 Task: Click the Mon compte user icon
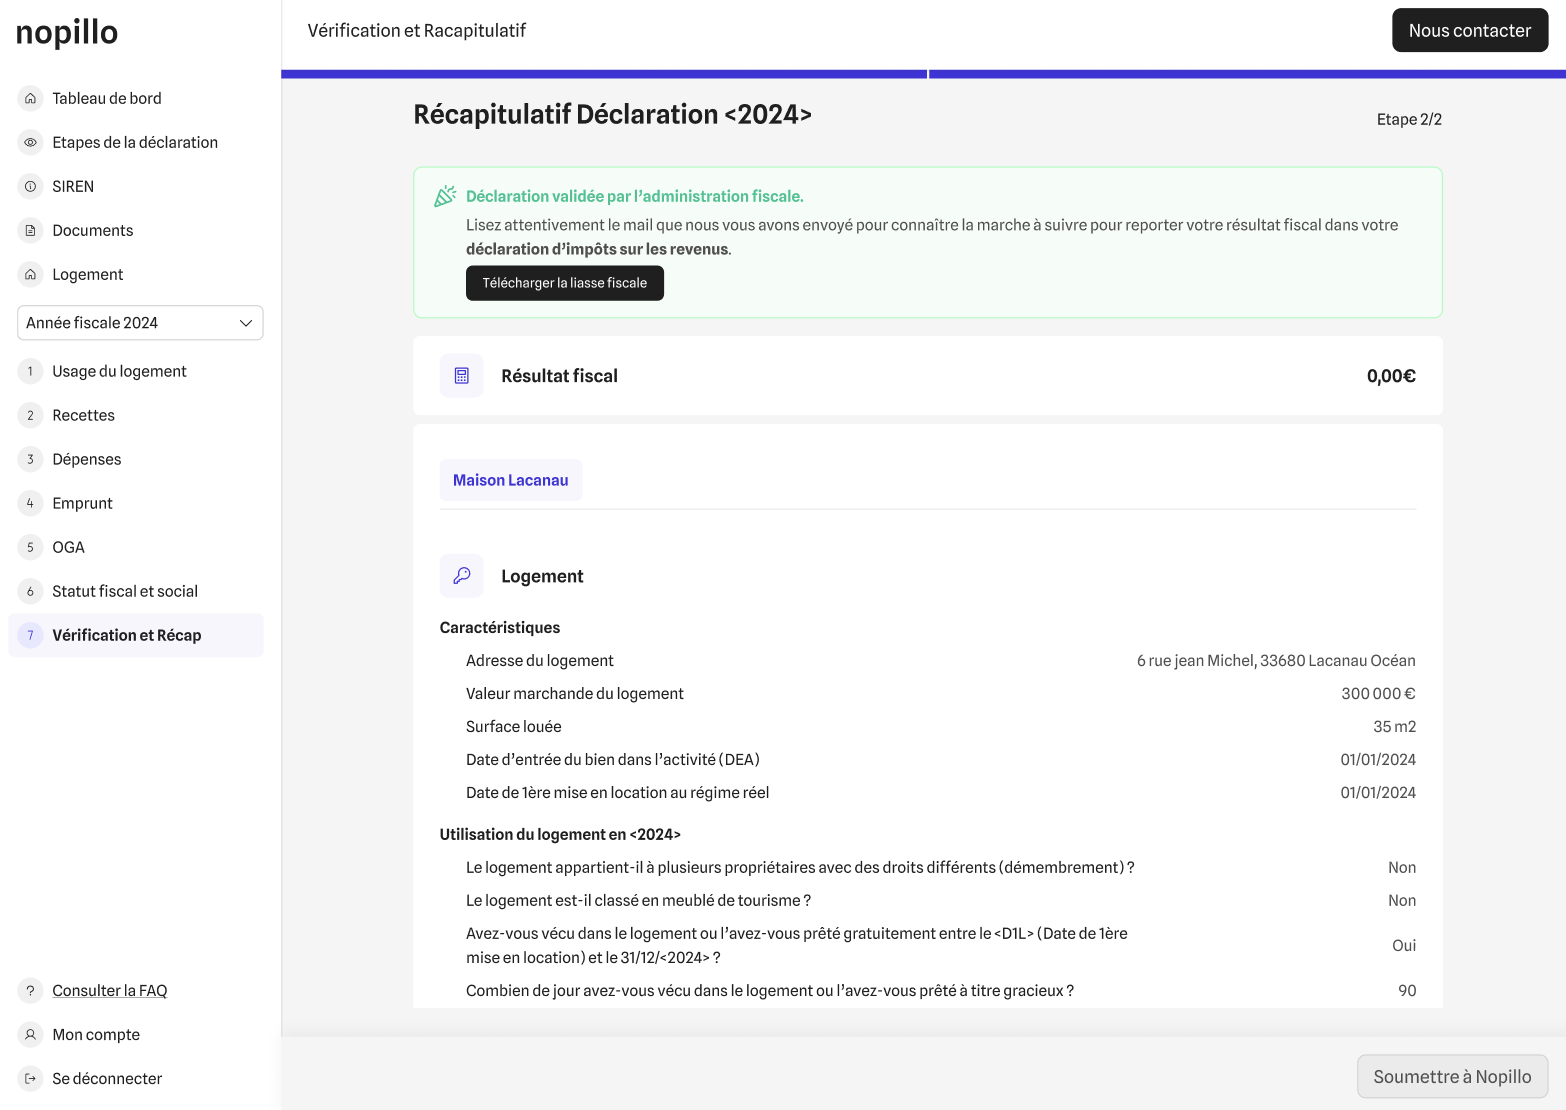click(x=30, y=1034)
